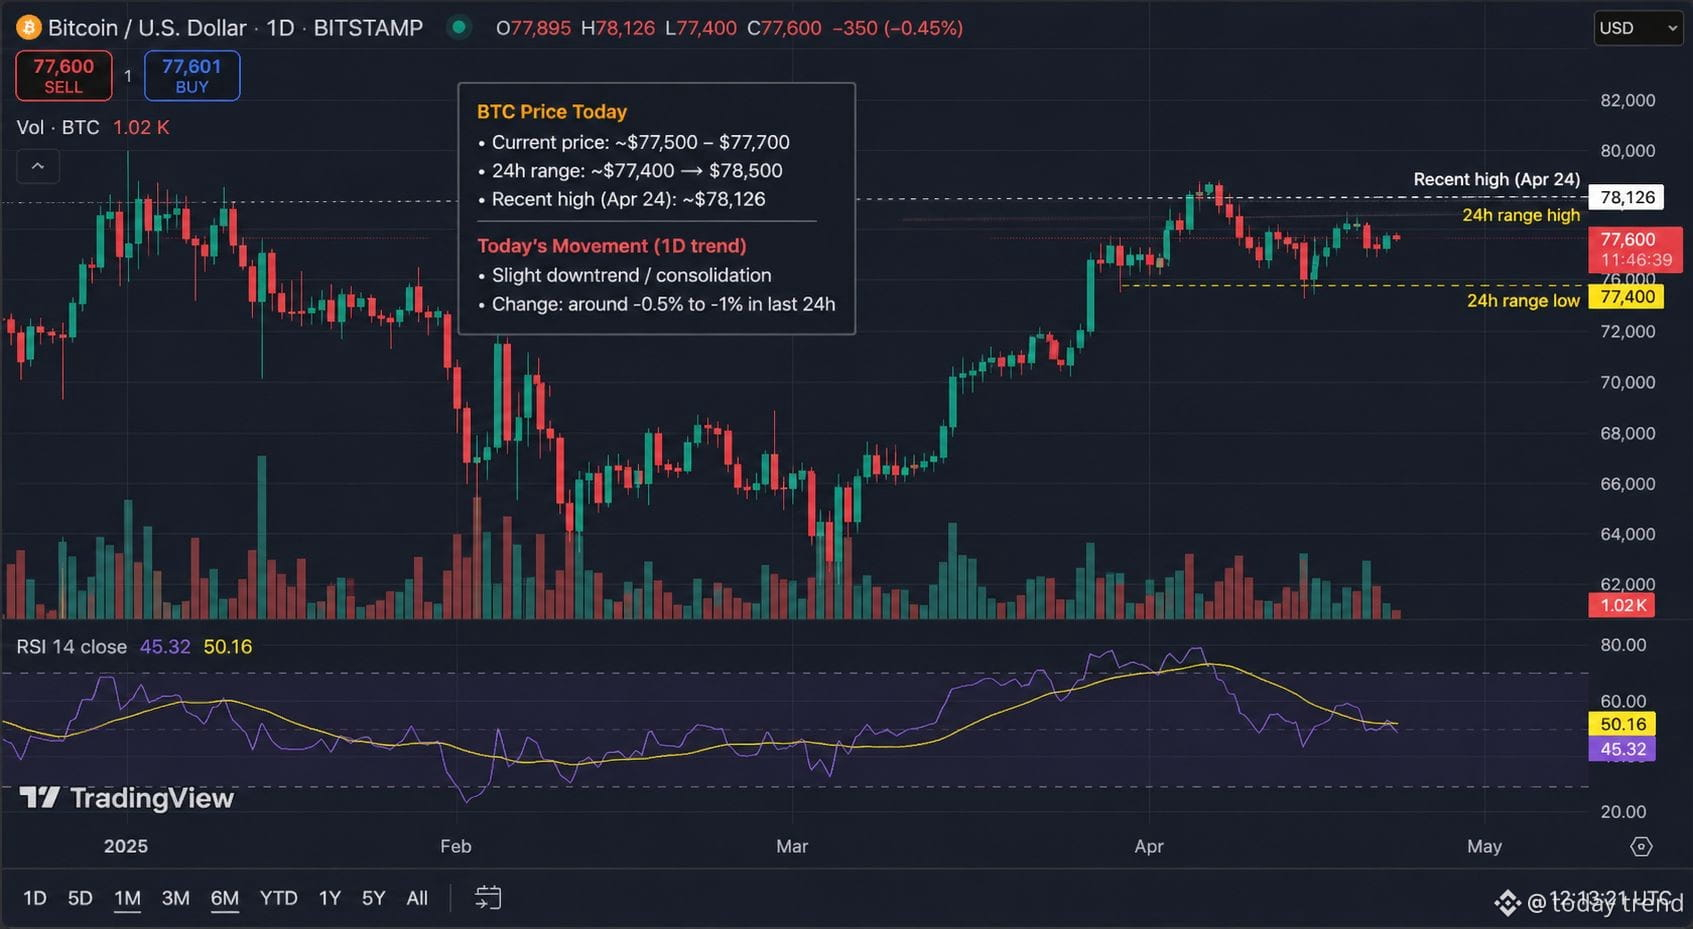Screen dimensions: 1693x929
Task: Click the order quantity value 1
Action: pos(128,76)
